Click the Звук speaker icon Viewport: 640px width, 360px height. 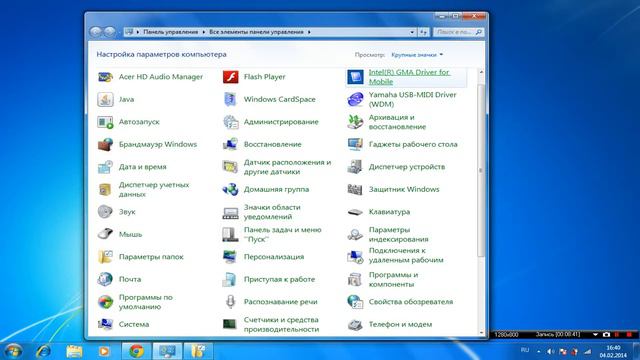pos(105,212)
